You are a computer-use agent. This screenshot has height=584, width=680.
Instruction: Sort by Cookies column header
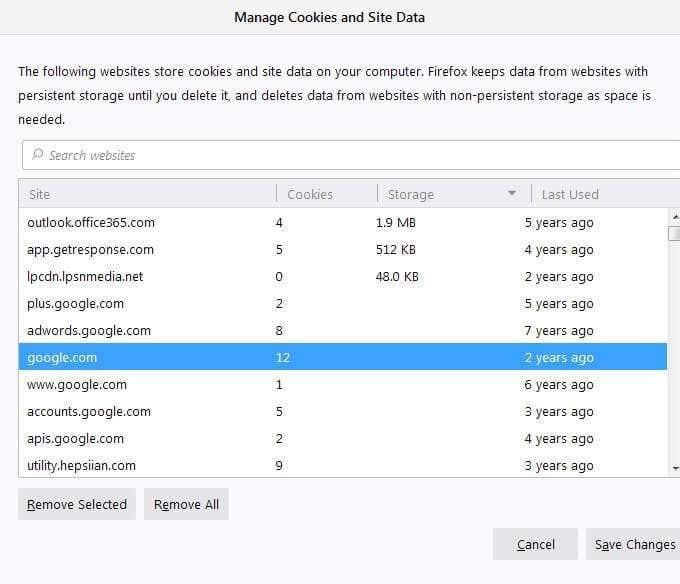click(x=325, y=194)
